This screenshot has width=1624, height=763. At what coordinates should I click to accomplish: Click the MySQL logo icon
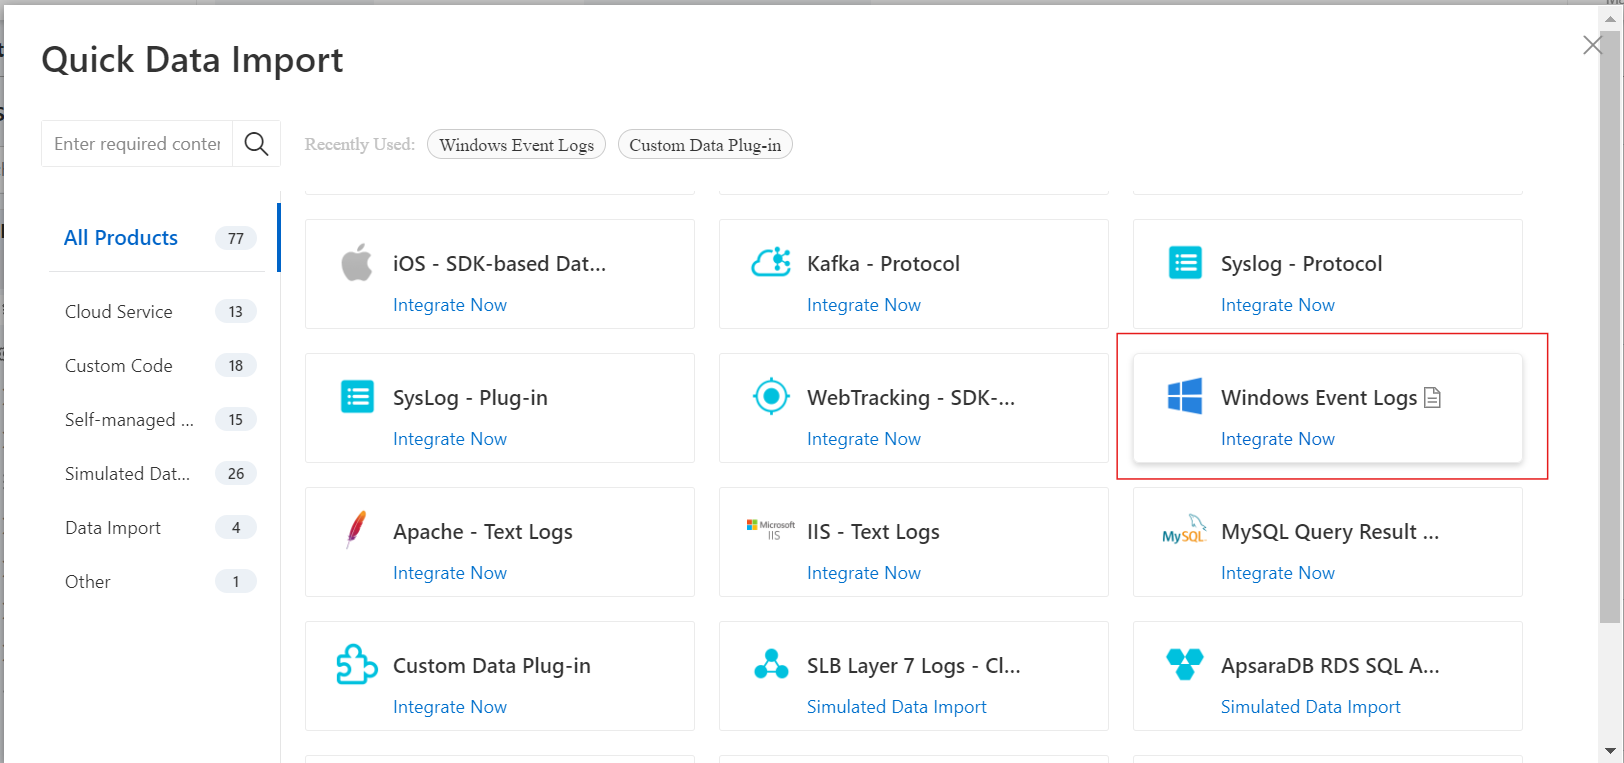pyautogui.click(x=1185, y=530)
